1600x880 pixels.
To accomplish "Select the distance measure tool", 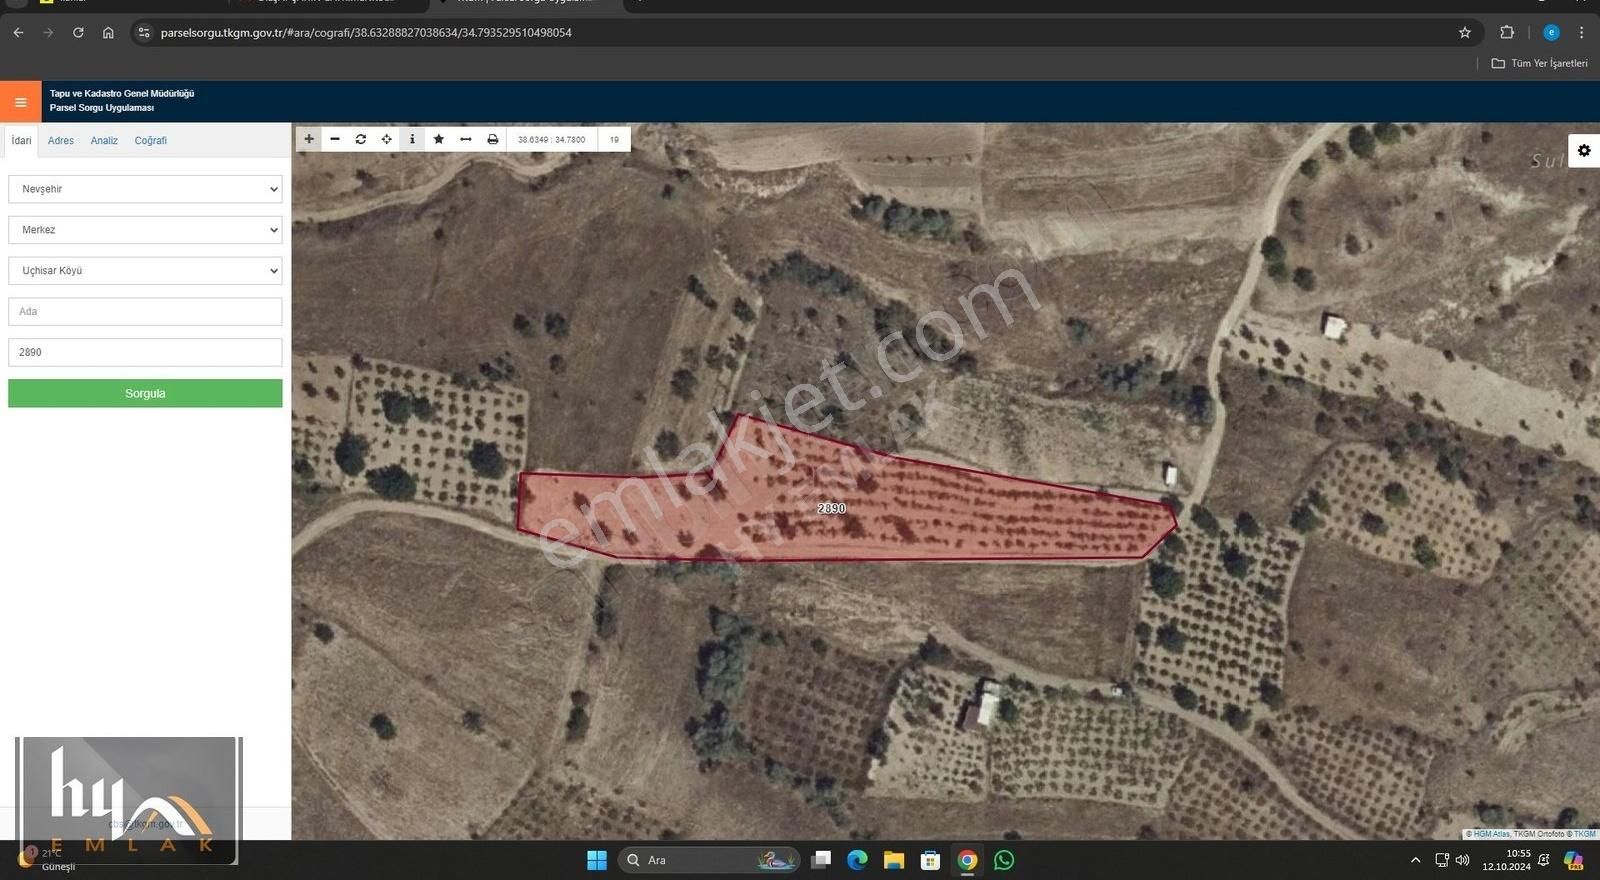I will pos(465,139).
